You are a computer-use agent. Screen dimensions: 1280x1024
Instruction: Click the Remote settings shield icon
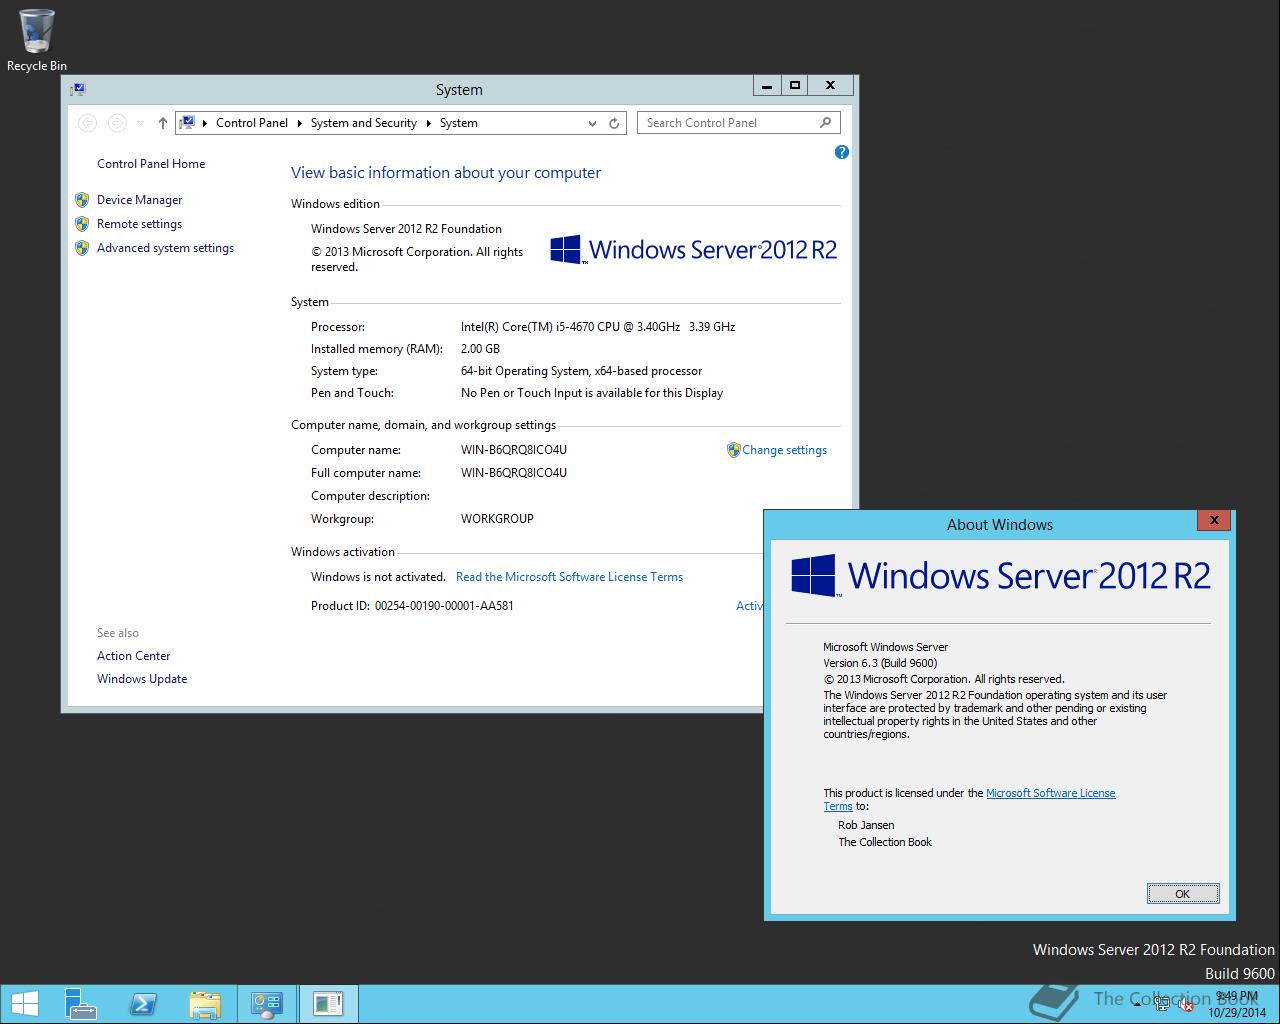82,224
